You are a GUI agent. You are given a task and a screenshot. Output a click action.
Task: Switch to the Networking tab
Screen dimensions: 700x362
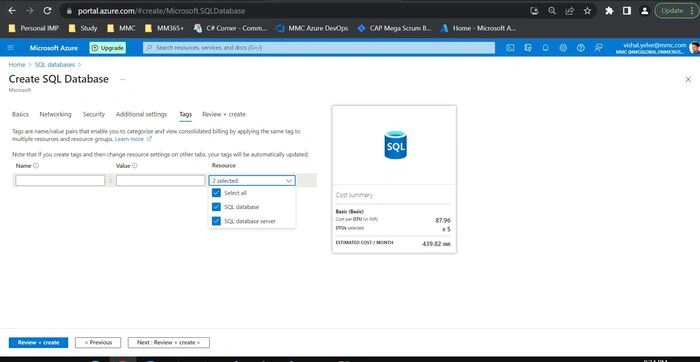click(x=55, y=114)
